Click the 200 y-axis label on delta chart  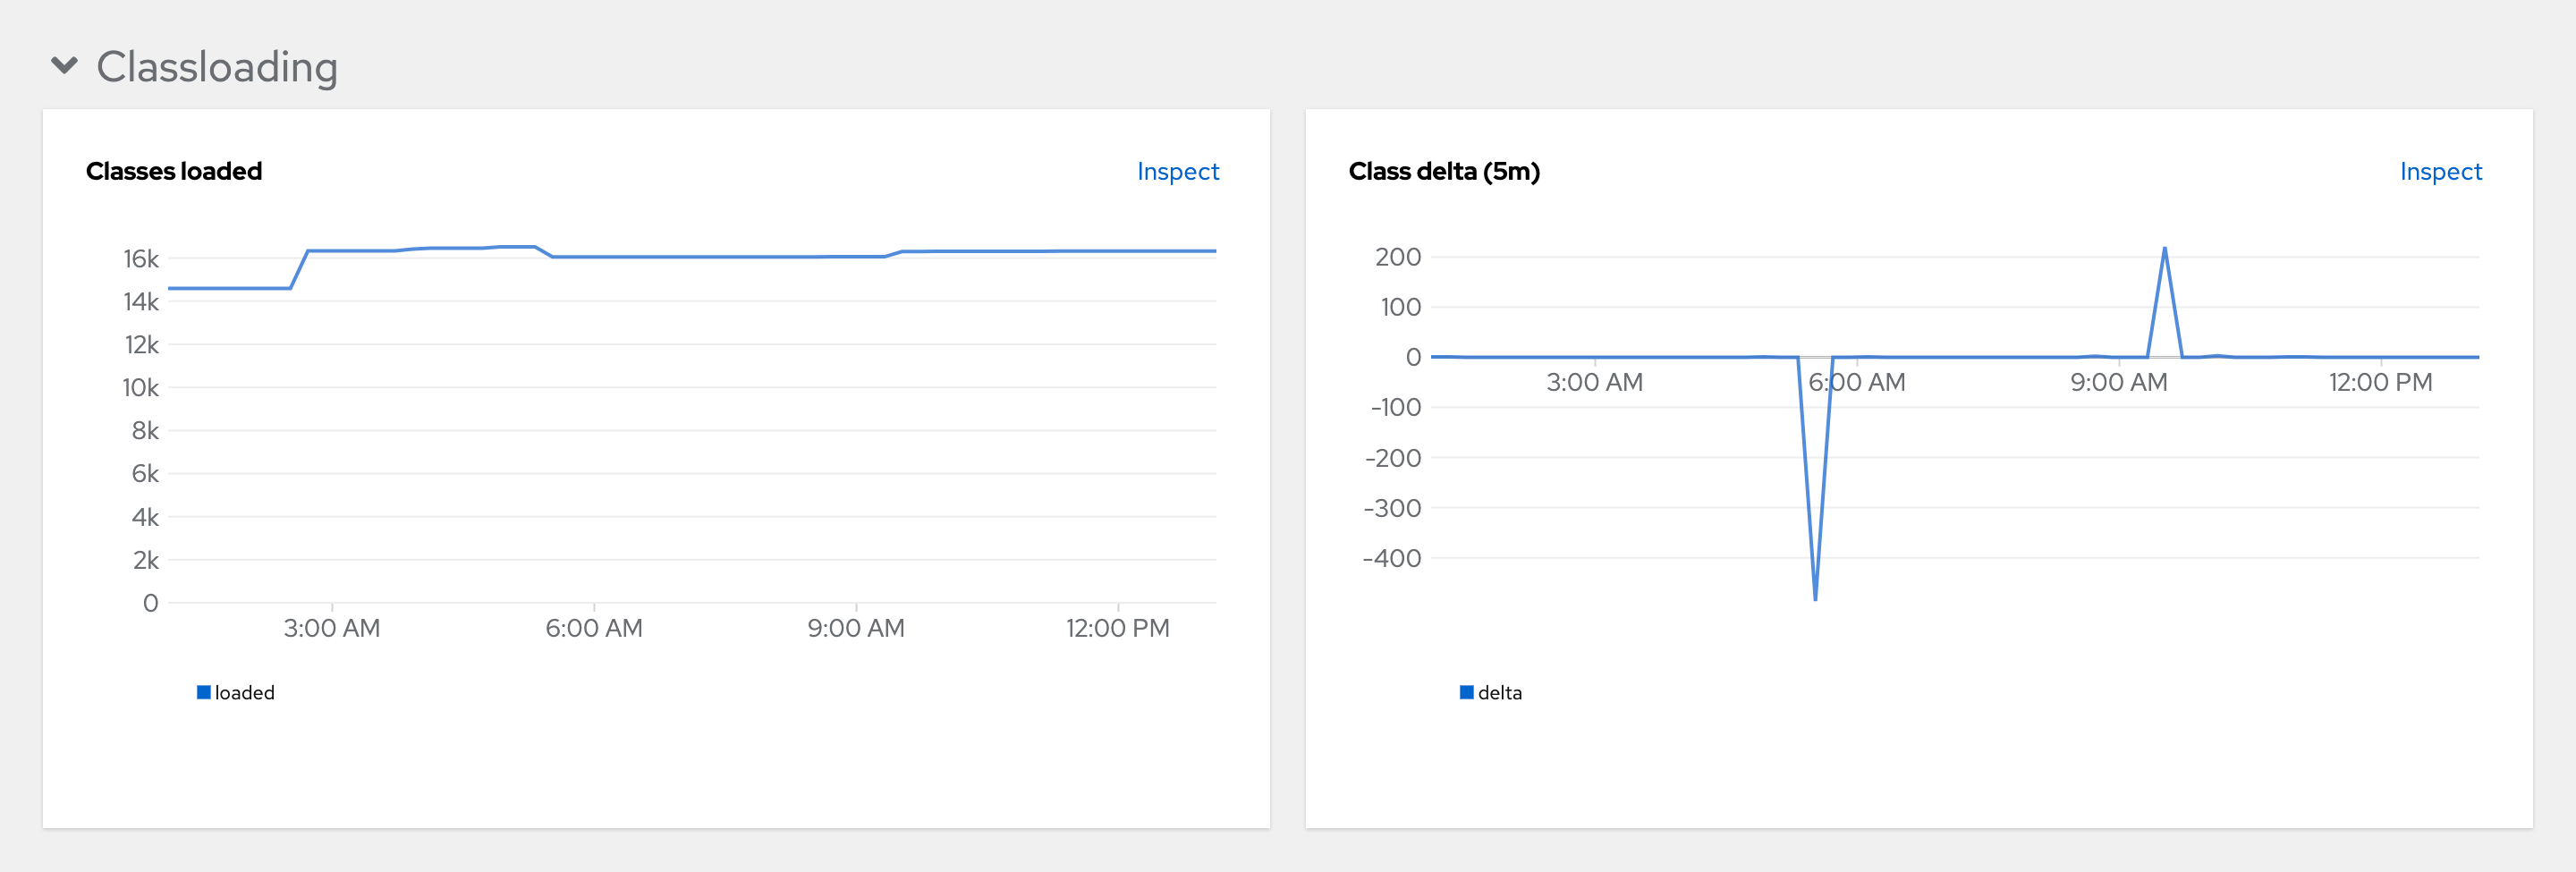click(1401, 257)
